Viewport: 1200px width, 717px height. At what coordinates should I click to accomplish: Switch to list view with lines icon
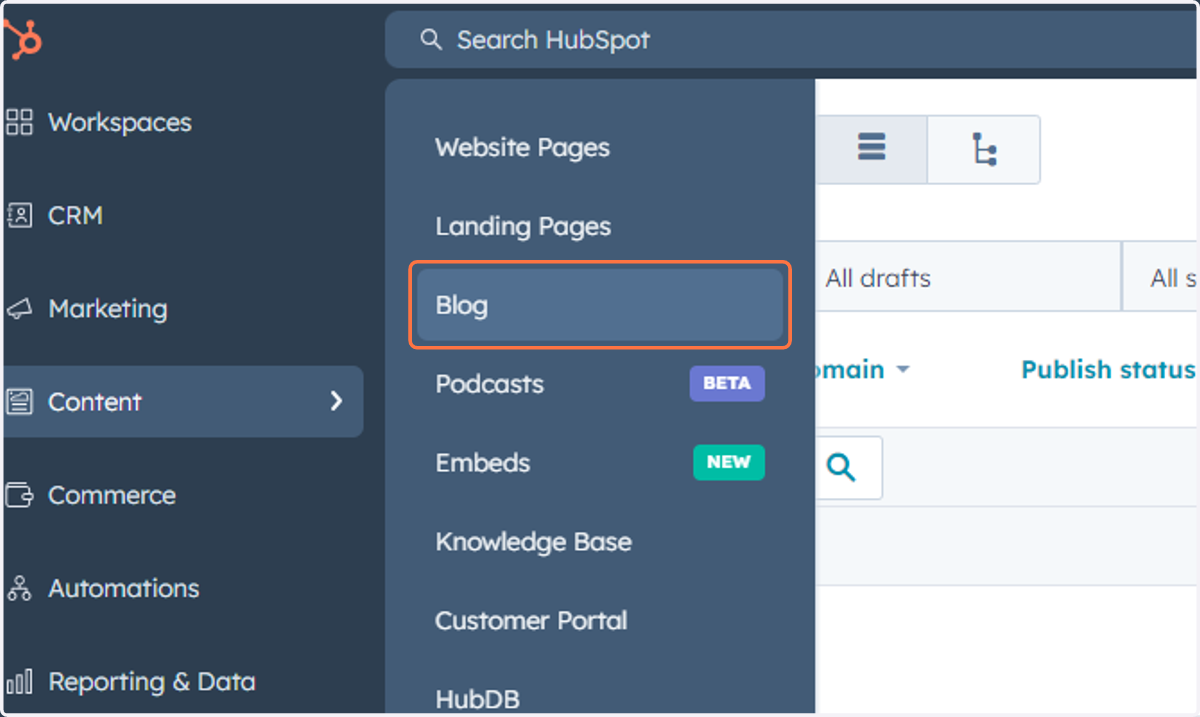click(871, 149)
